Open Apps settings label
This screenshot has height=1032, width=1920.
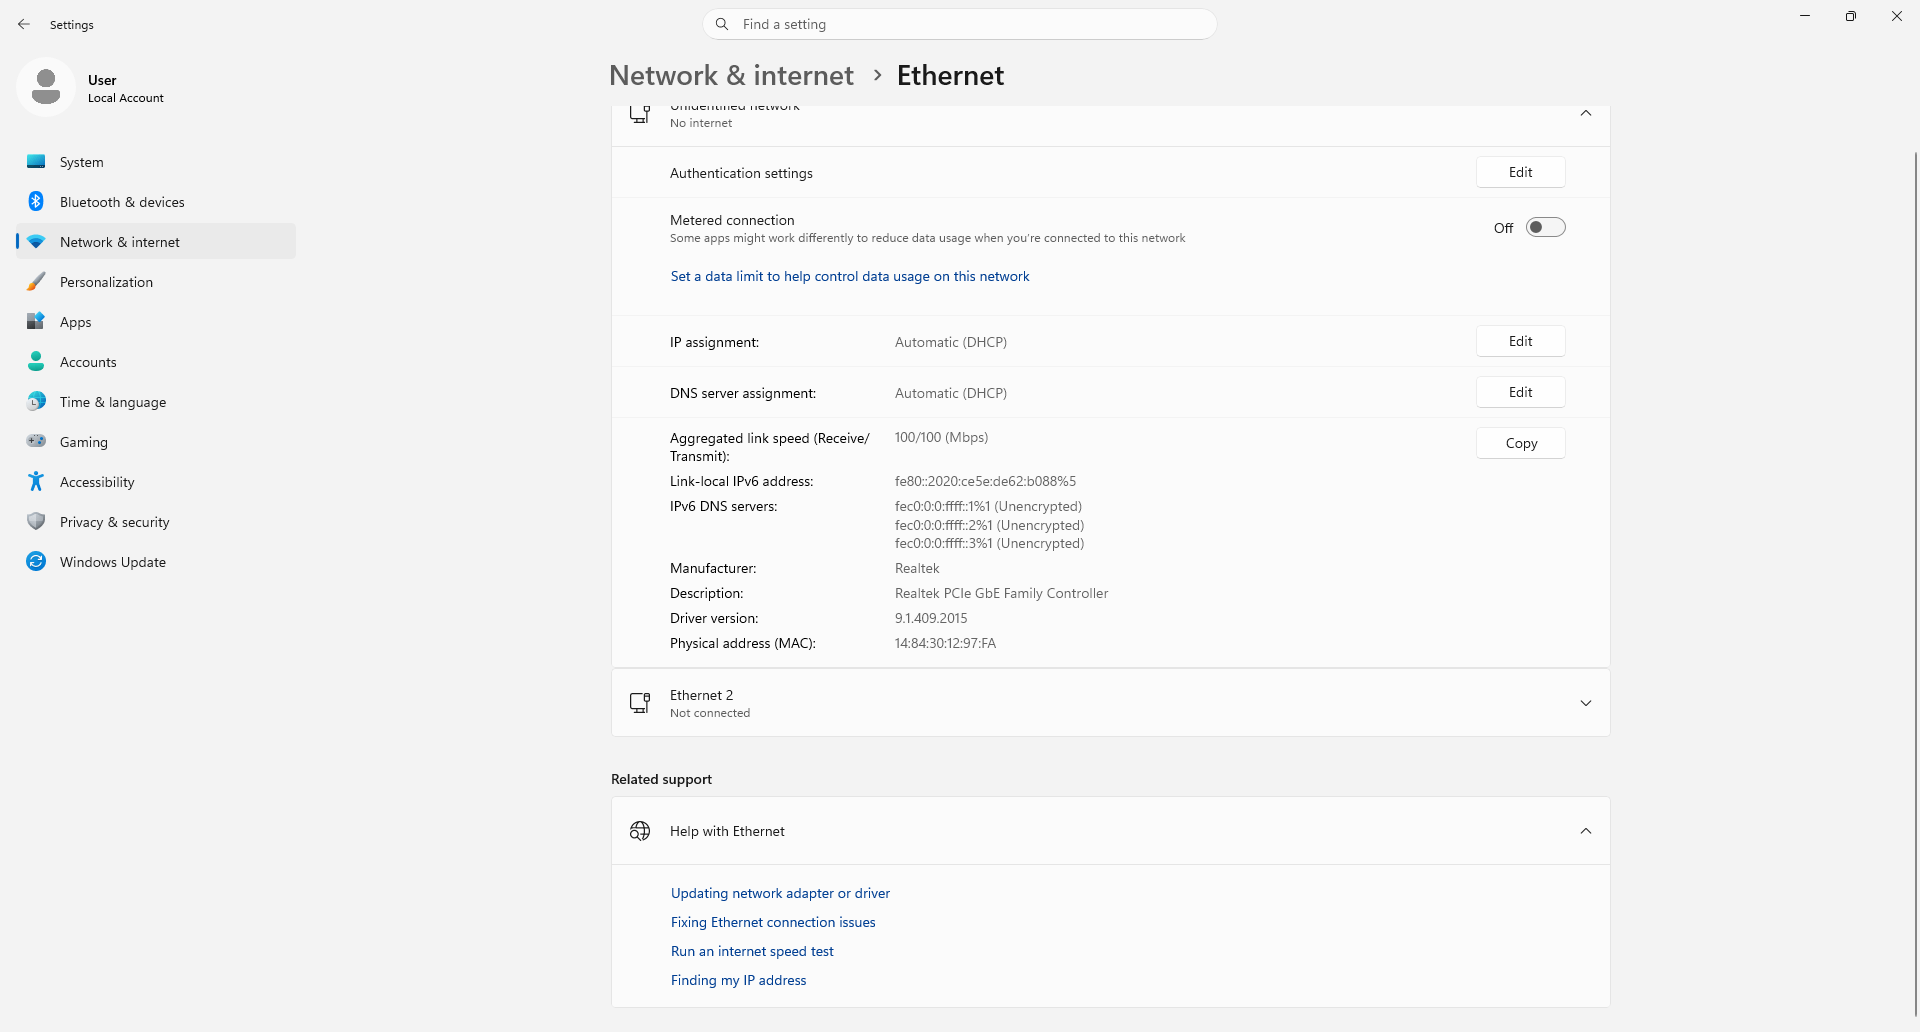tap(75, 322)
